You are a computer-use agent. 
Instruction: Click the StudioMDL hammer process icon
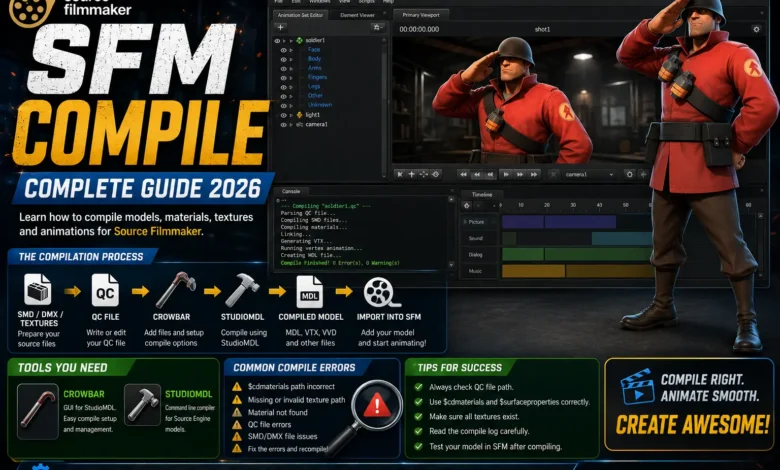242,290
